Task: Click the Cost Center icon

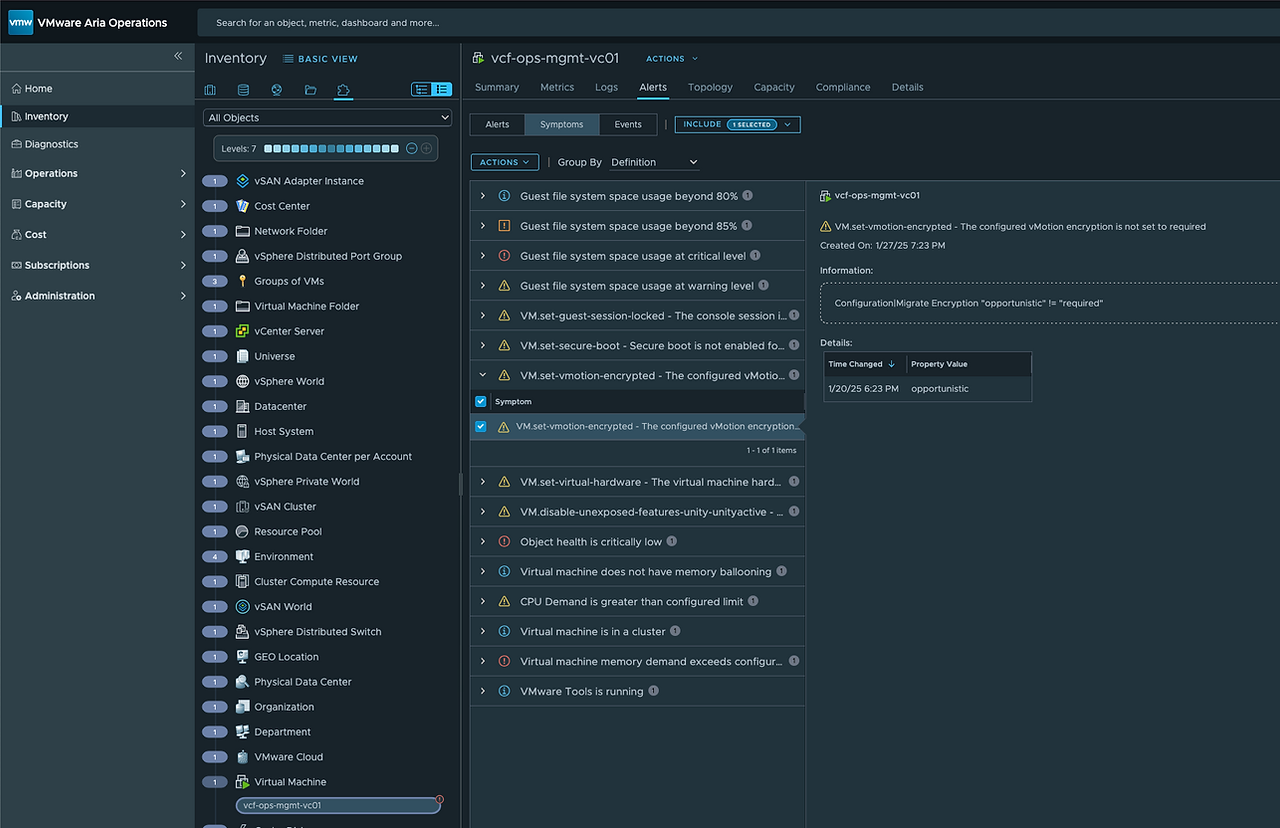Action: [242, 206]
